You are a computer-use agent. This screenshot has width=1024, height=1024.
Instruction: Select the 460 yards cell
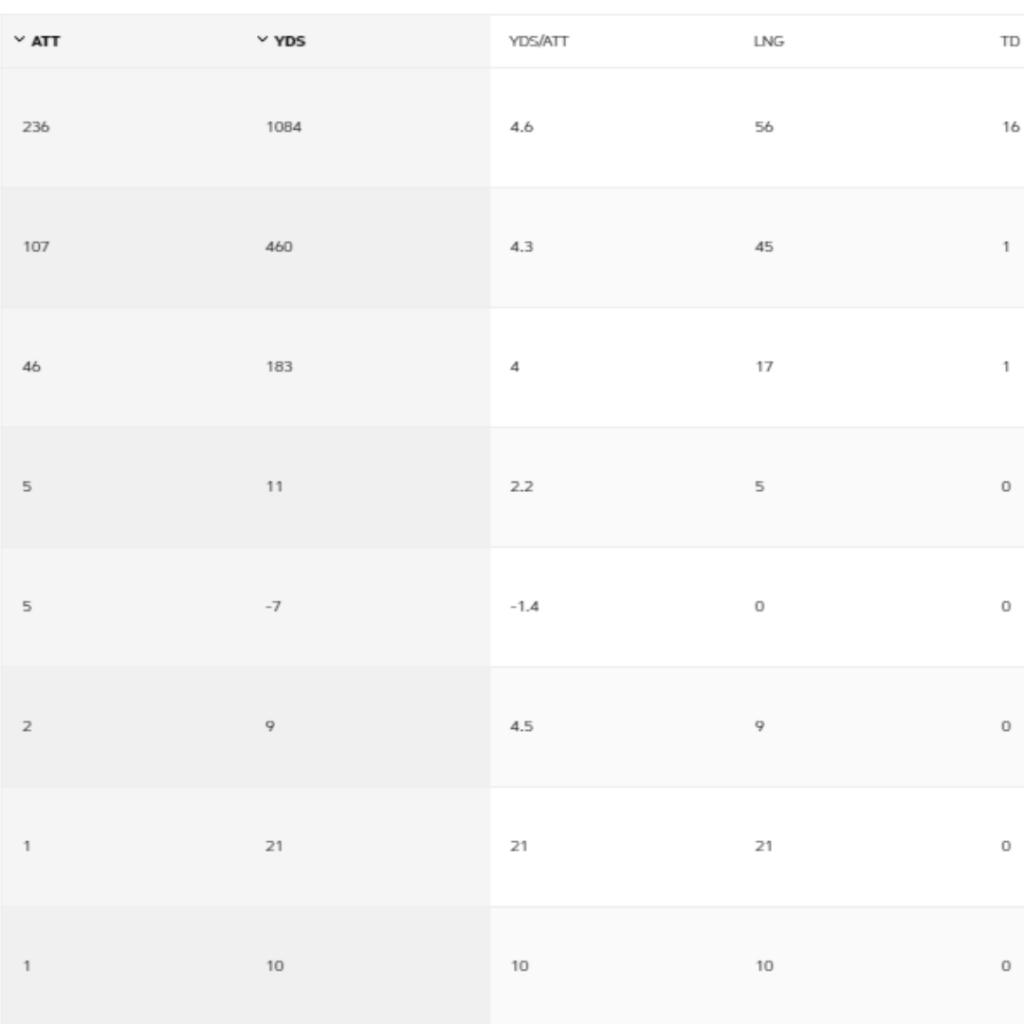click(279, 247)
